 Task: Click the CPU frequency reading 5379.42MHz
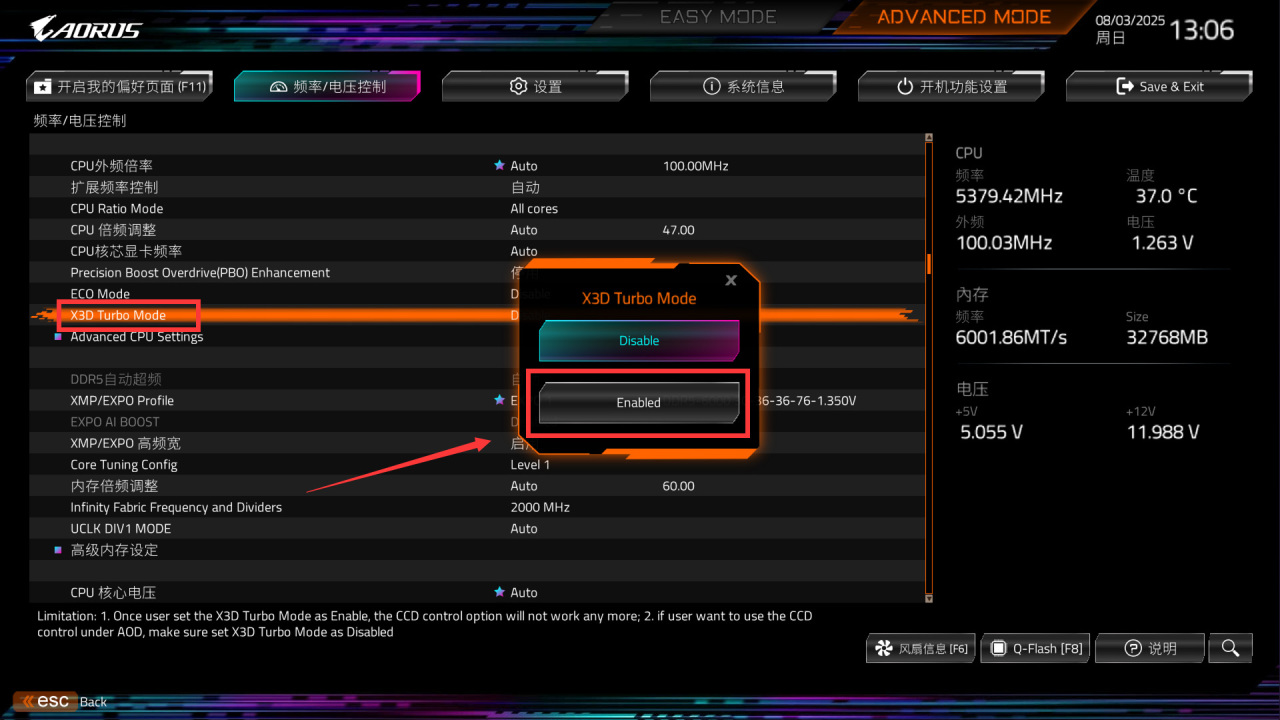[x=1009, y=196]
